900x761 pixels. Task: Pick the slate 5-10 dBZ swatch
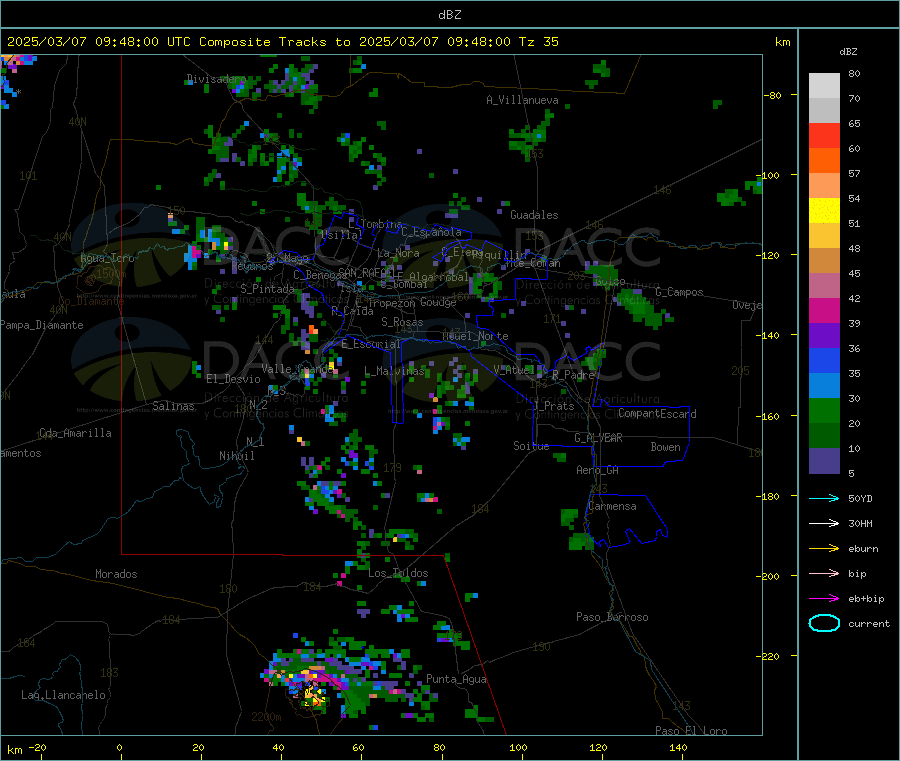824,461
